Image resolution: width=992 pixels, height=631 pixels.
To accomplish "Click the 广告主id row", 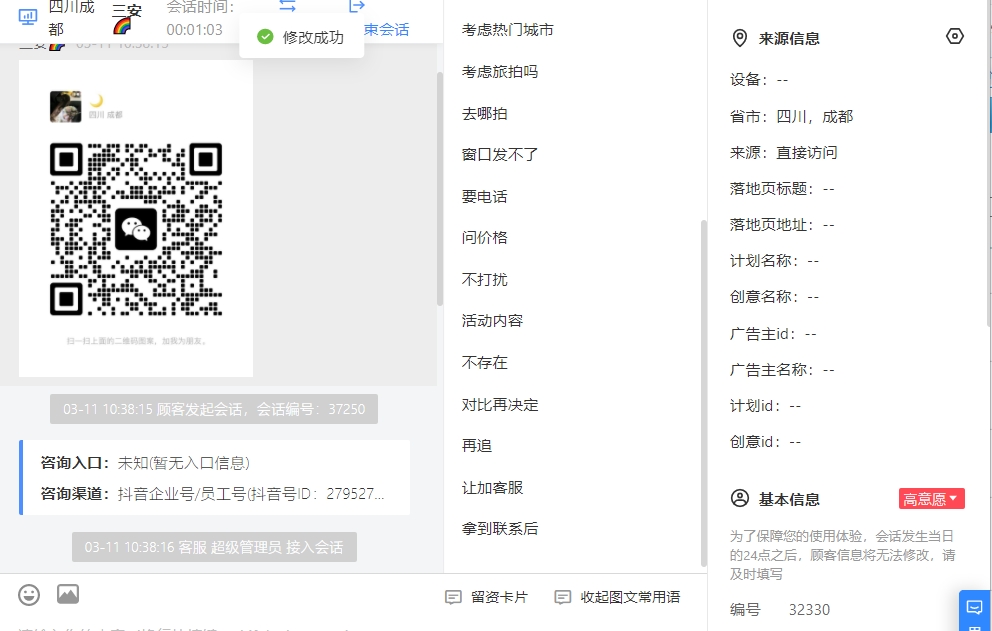I will tap(773, 334).
